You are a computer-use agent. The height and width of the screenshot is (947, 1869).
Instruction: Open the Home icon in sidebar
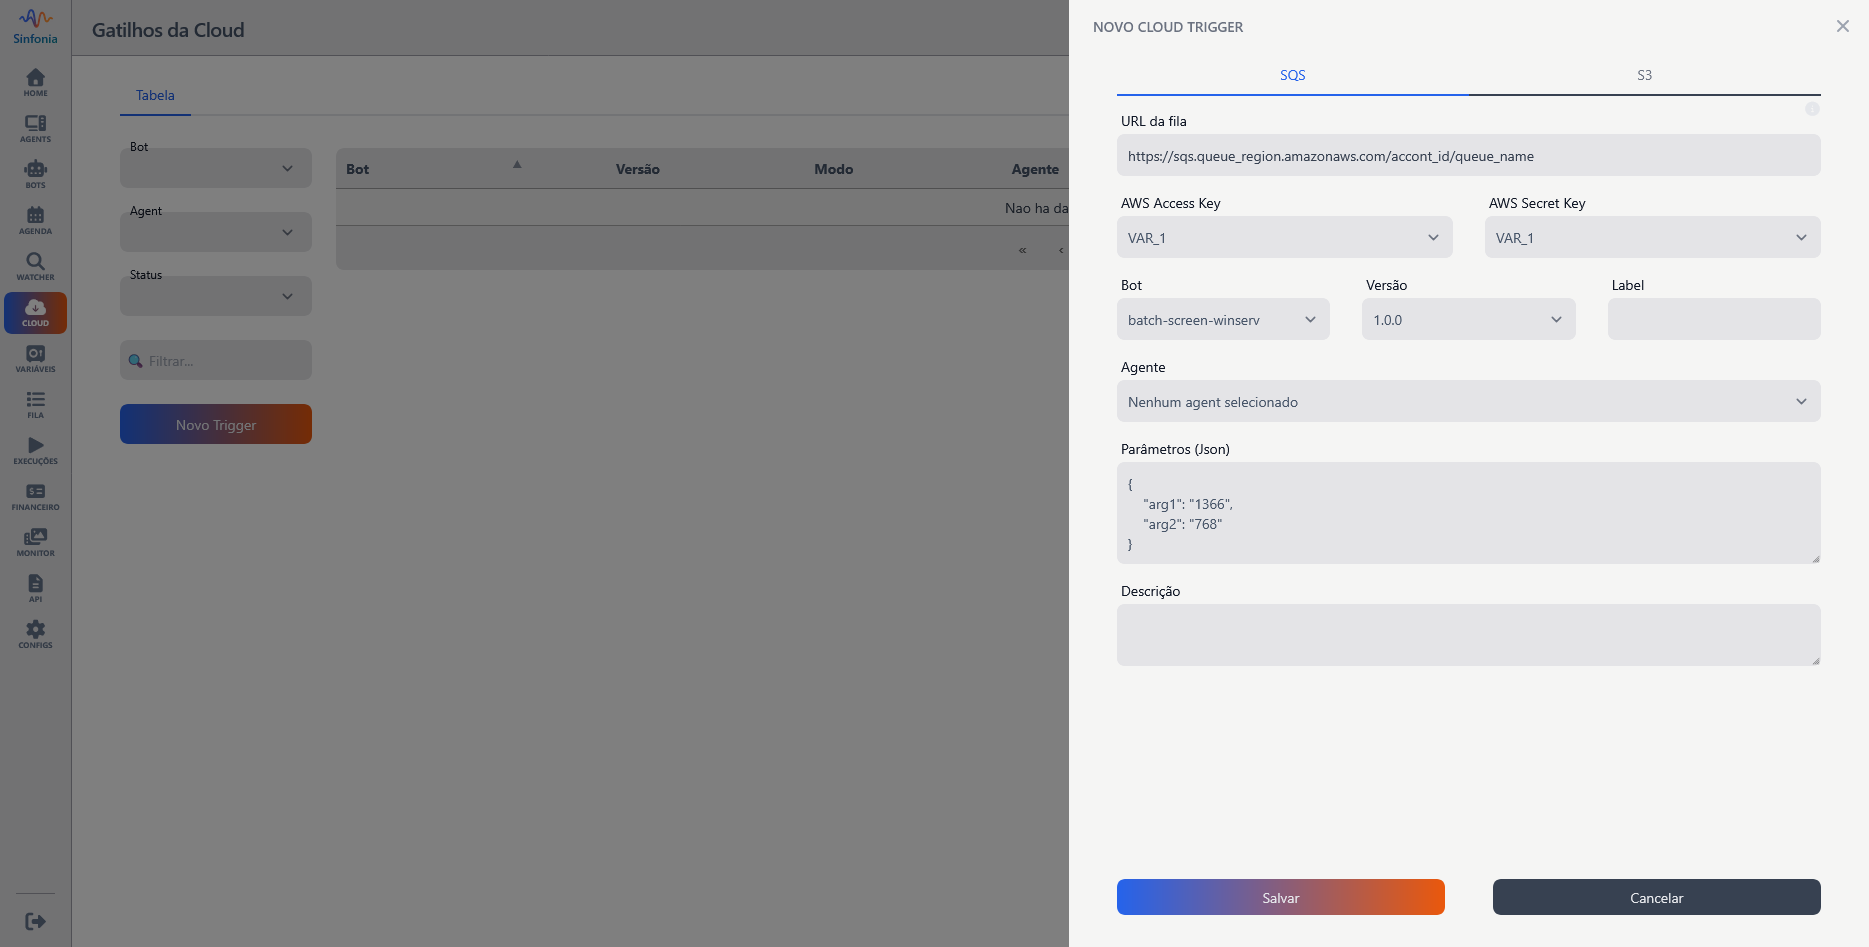(x=35, y=82)
